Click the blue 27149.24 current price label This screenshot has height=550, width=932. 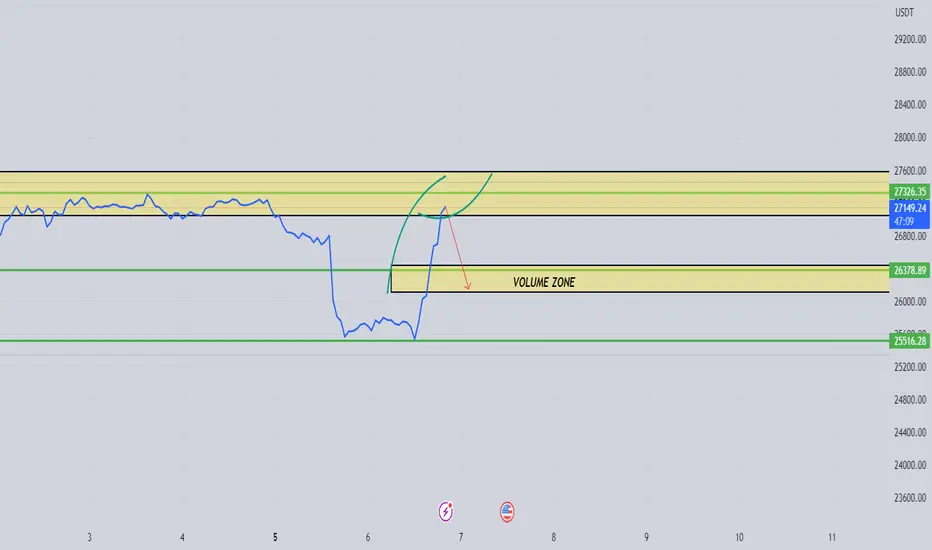coord(909,208)
